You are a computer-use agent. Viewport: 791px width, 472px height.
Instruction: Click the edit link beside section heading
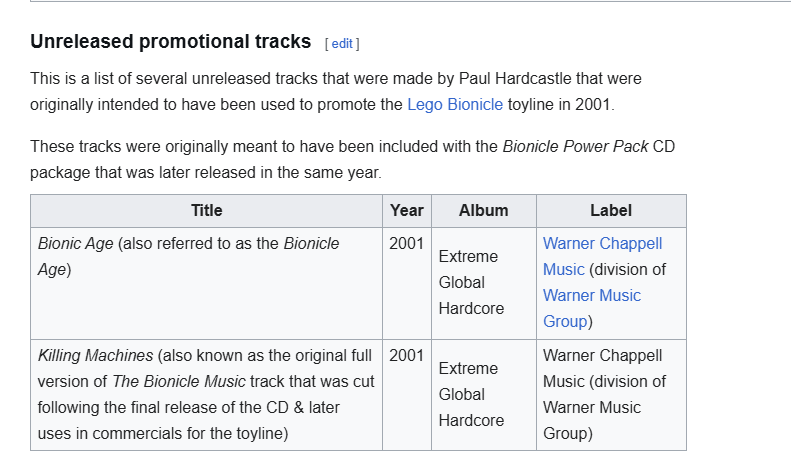pyautogui.click(x=342, y=43)
